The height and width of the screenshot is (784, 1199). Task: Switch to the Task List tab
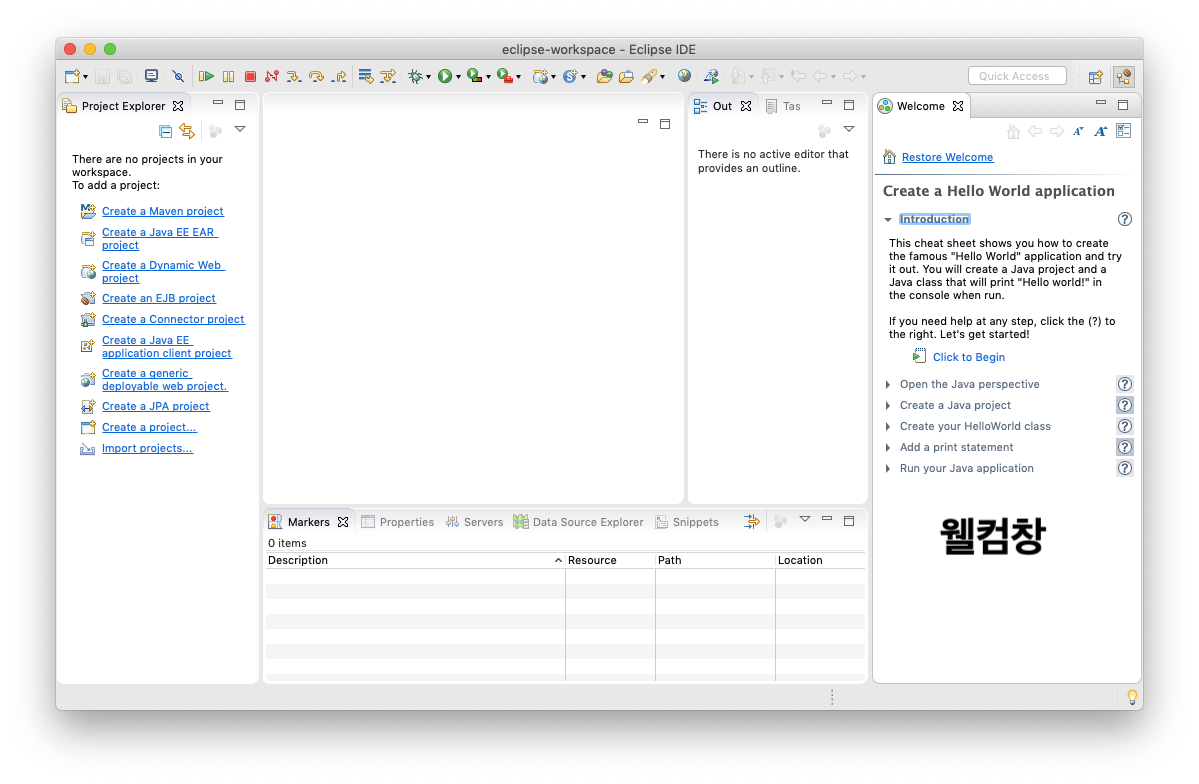[x=783, y=106]
